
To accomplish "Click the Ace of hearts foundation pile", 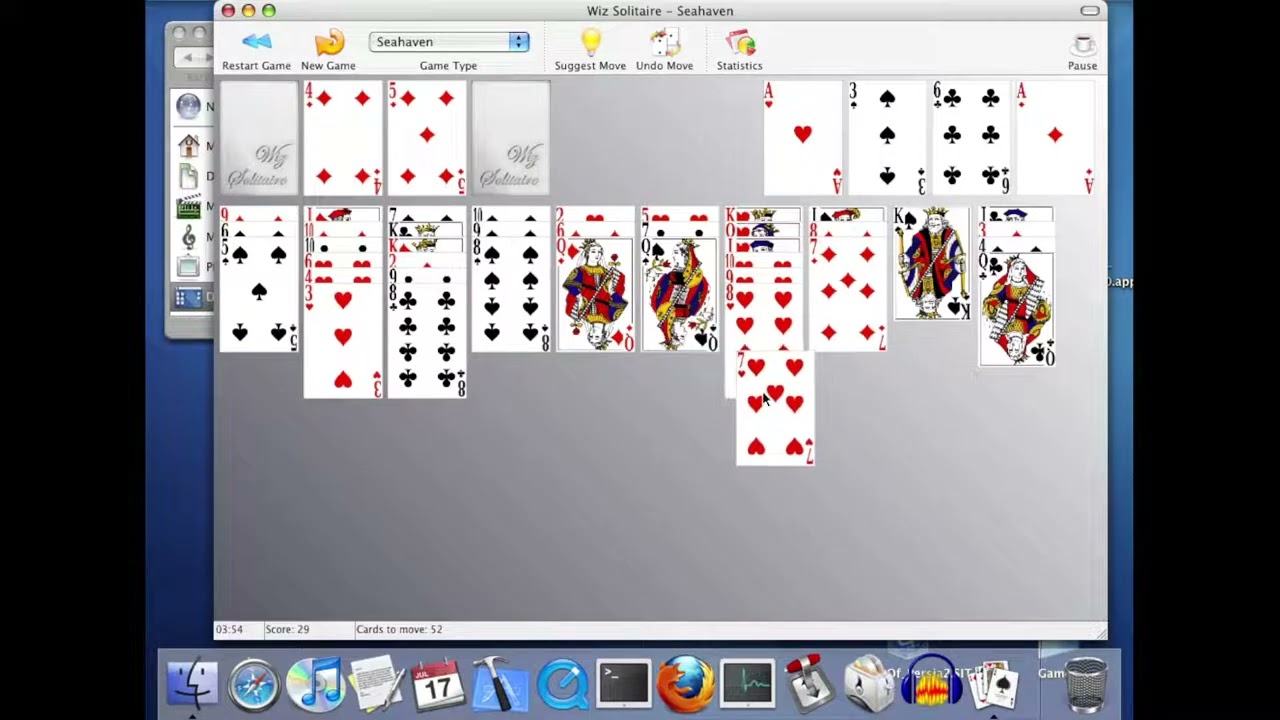I will 803,139.
